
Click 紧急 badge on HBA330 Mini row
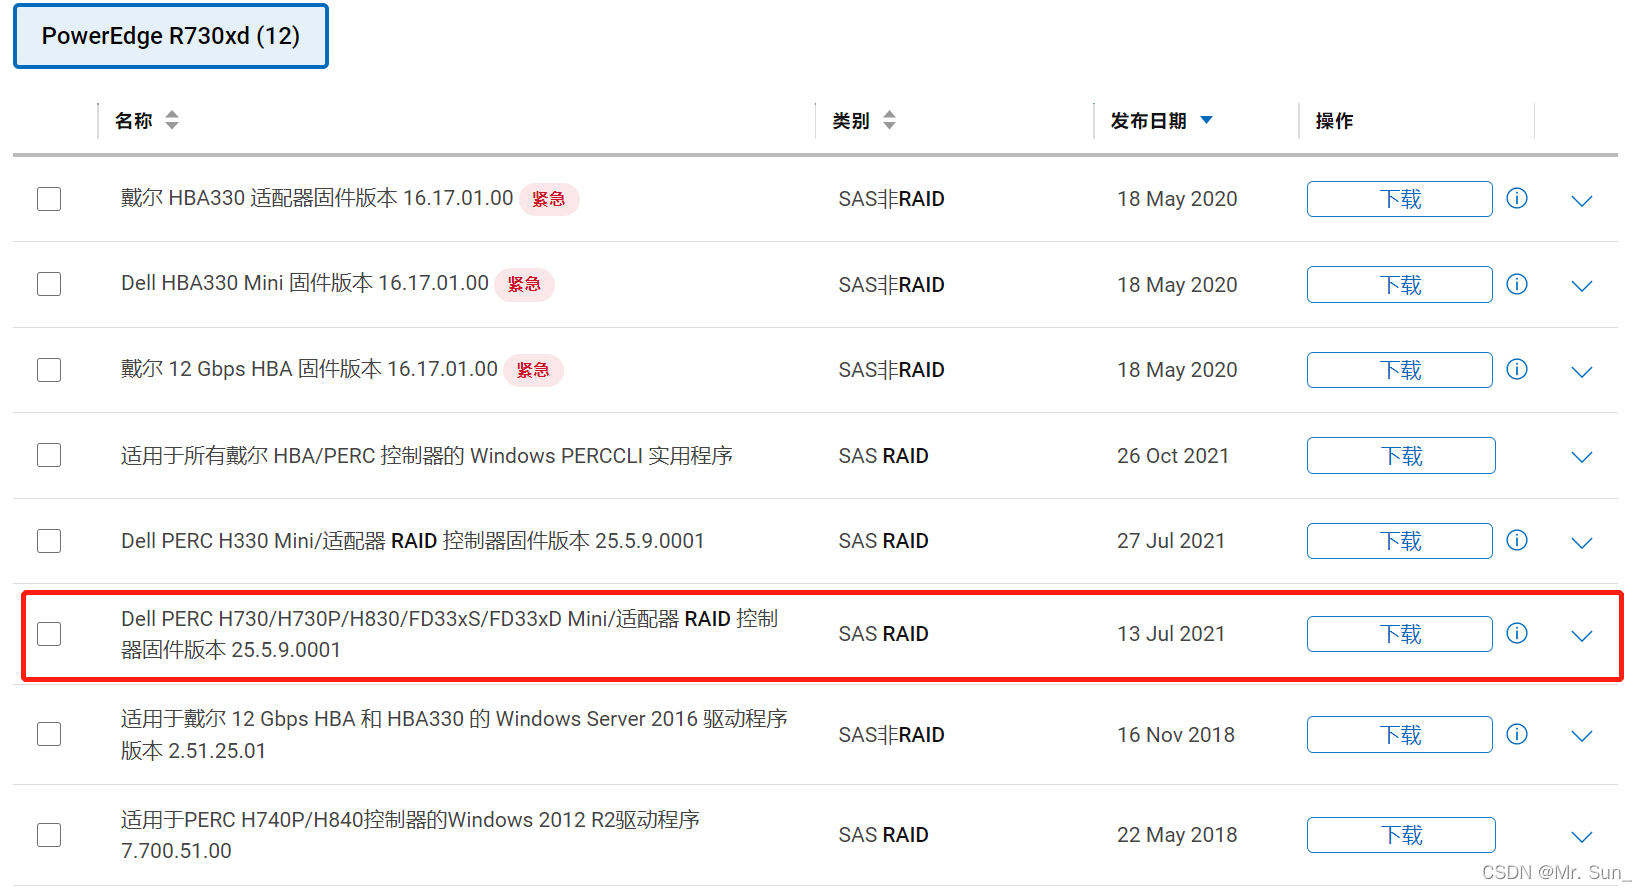pyautogui.click(x=524, y=284)
